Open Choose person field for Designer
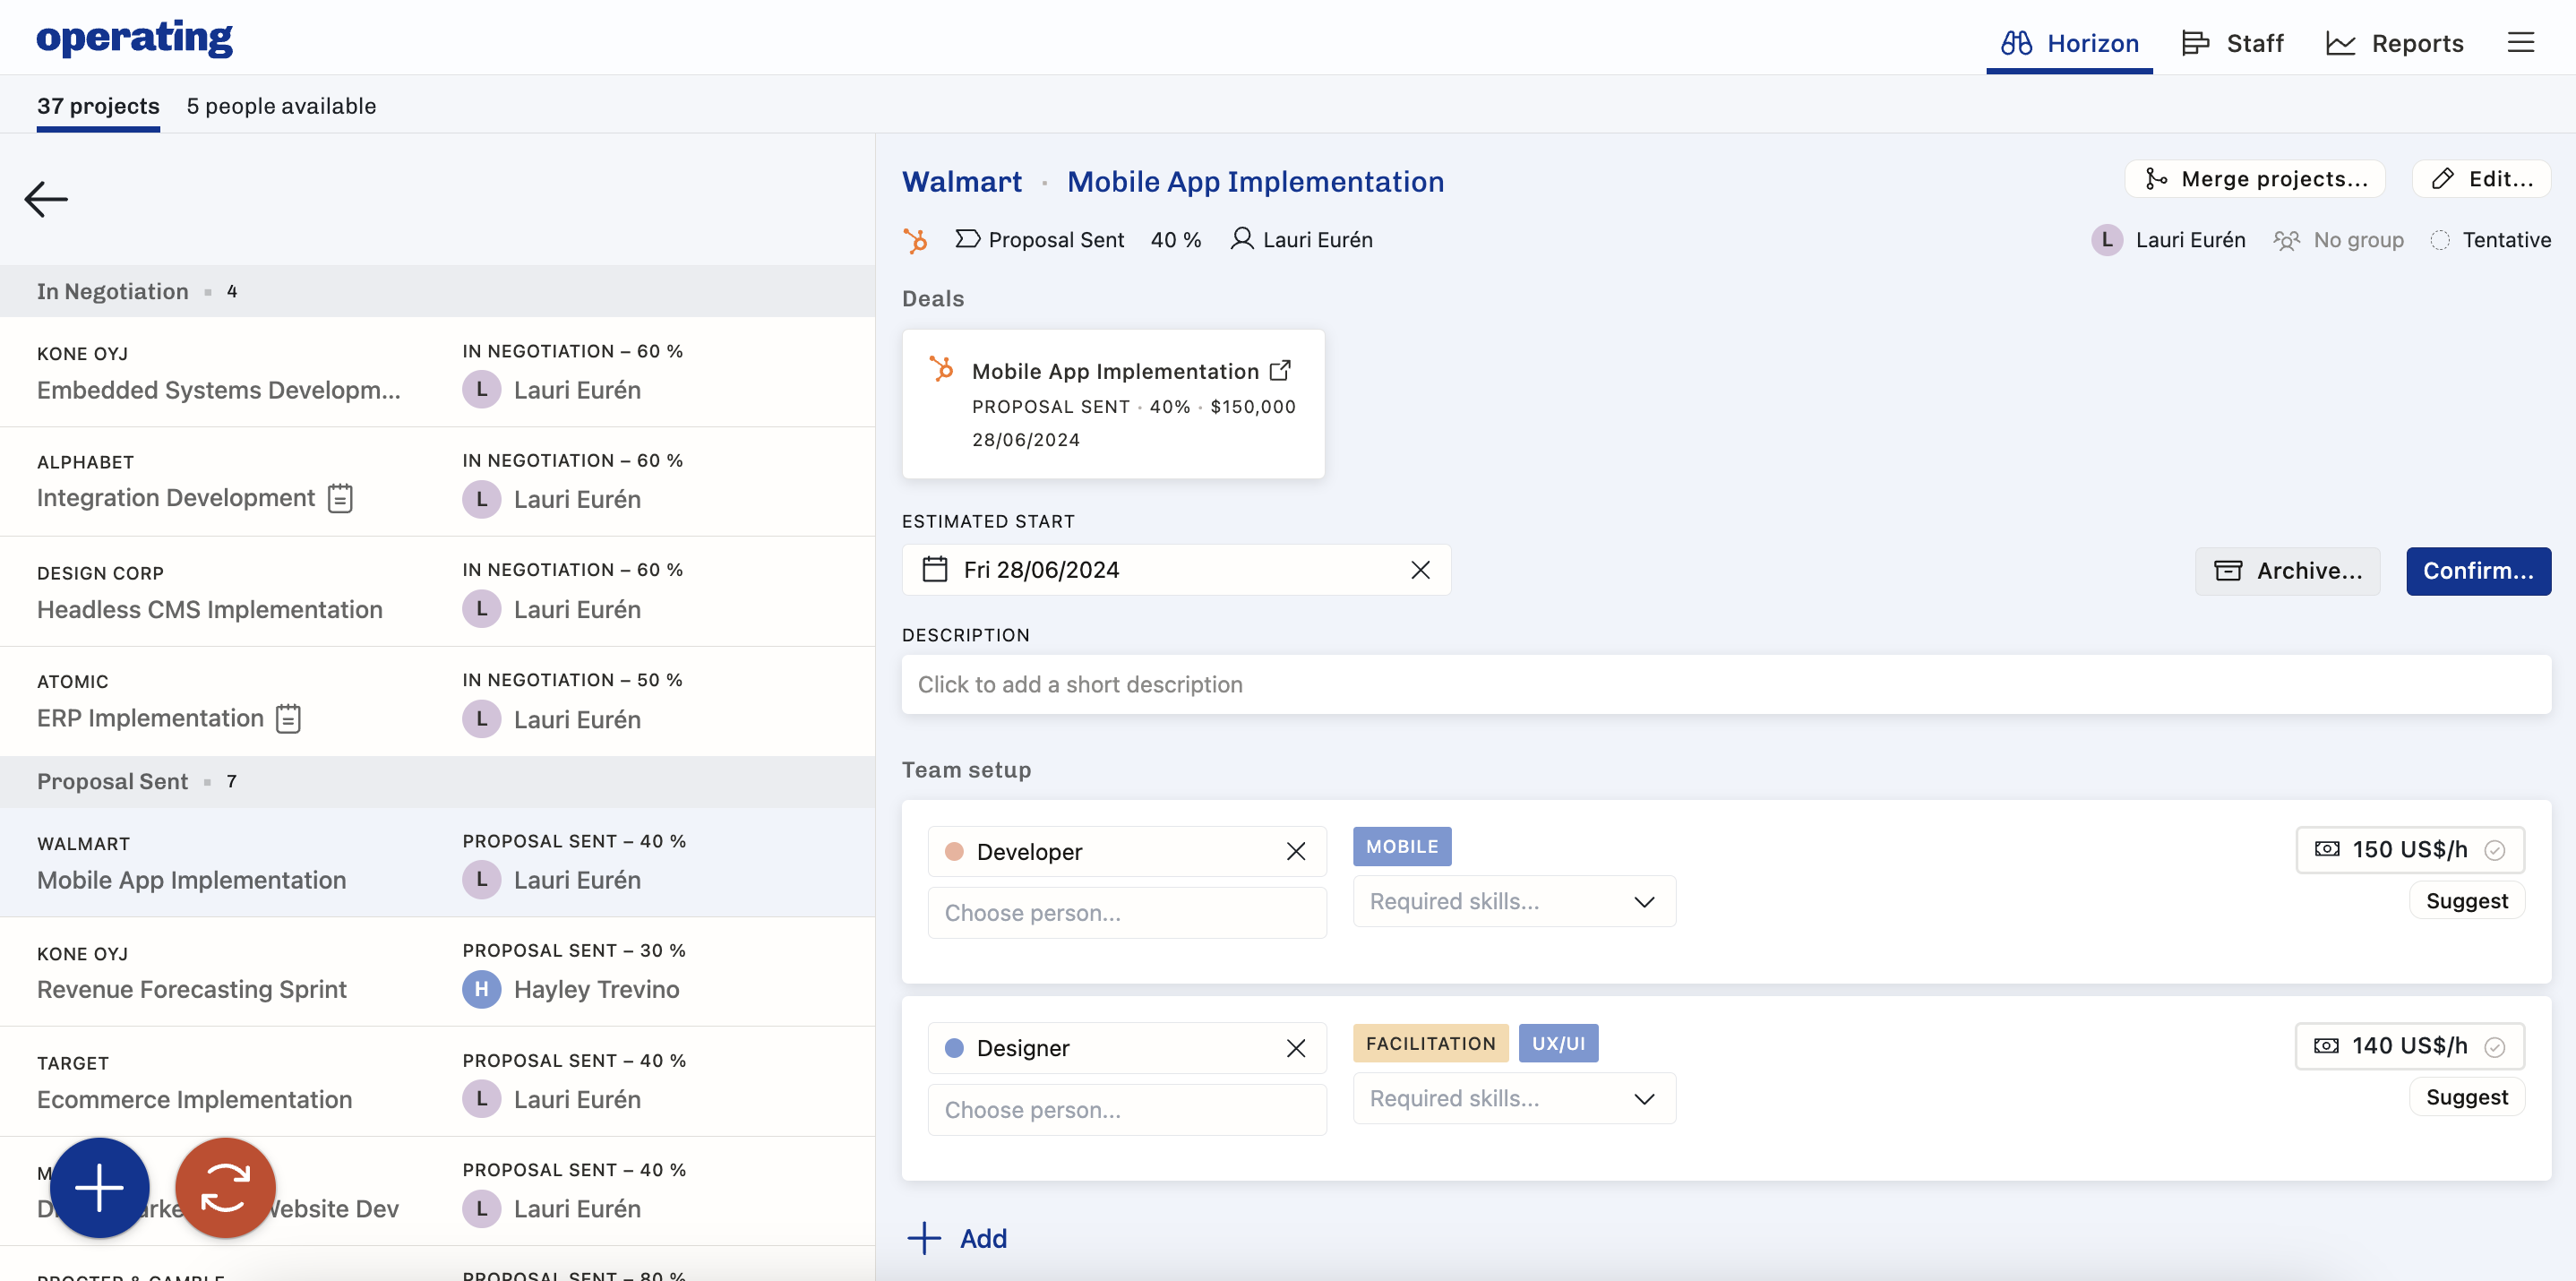The height and width of the screenshot is (1281, 2576). [1127, 1110]
